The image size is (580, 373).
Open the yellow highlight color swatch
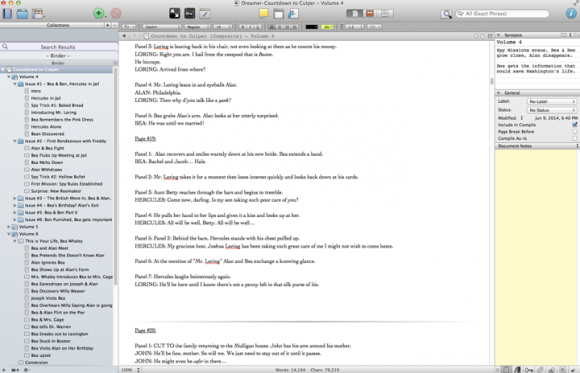[327, 27]
